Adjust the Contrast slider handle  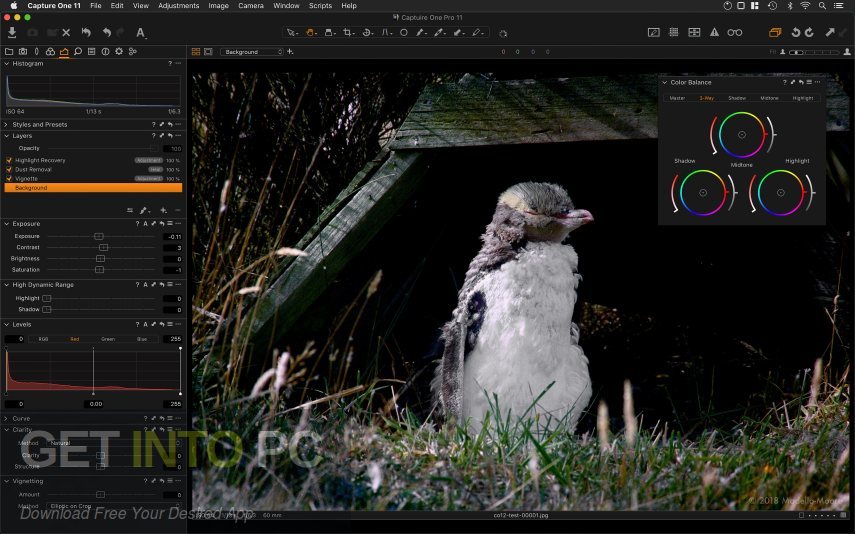click(x=103, y=248)
